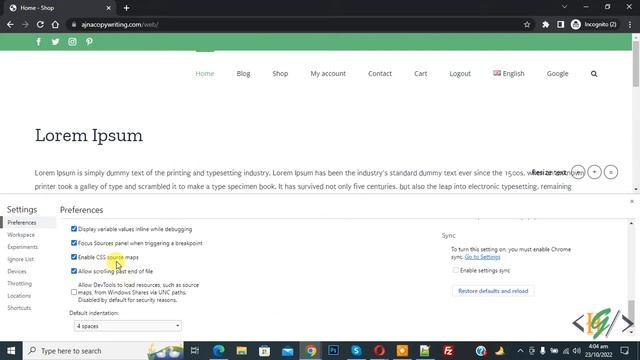Open the English language menu
The image size is (640, 360).
pyautogui.click(x=509, y=73)
